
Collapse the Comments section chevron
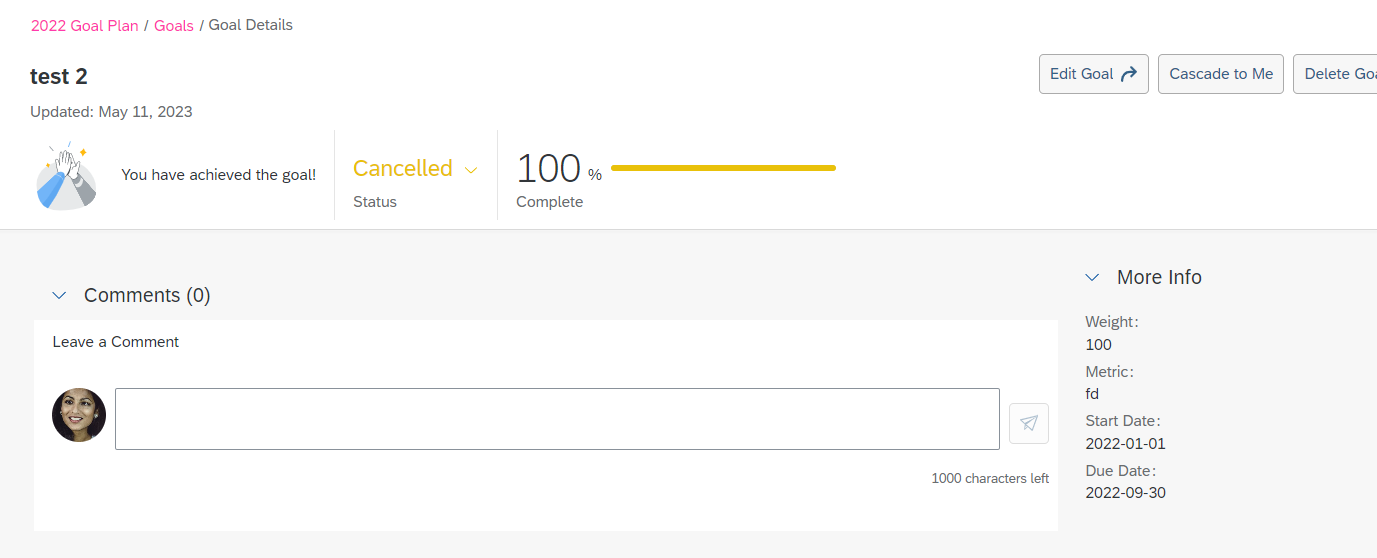coord(59,296)
